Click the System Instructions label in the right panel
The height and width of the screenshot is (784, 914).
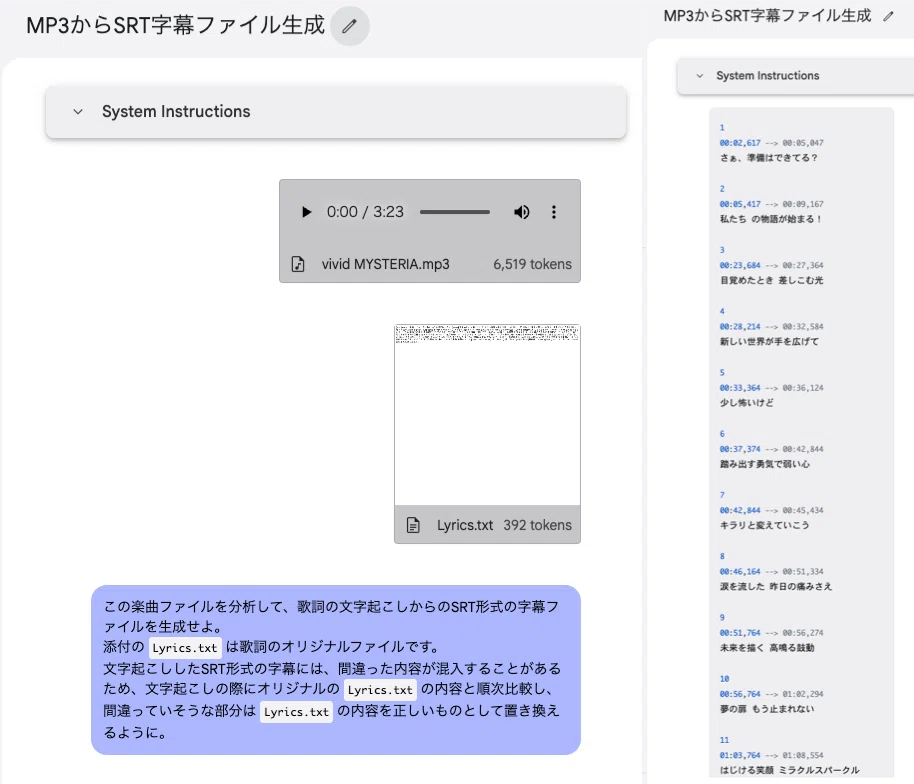coord(768,76)
